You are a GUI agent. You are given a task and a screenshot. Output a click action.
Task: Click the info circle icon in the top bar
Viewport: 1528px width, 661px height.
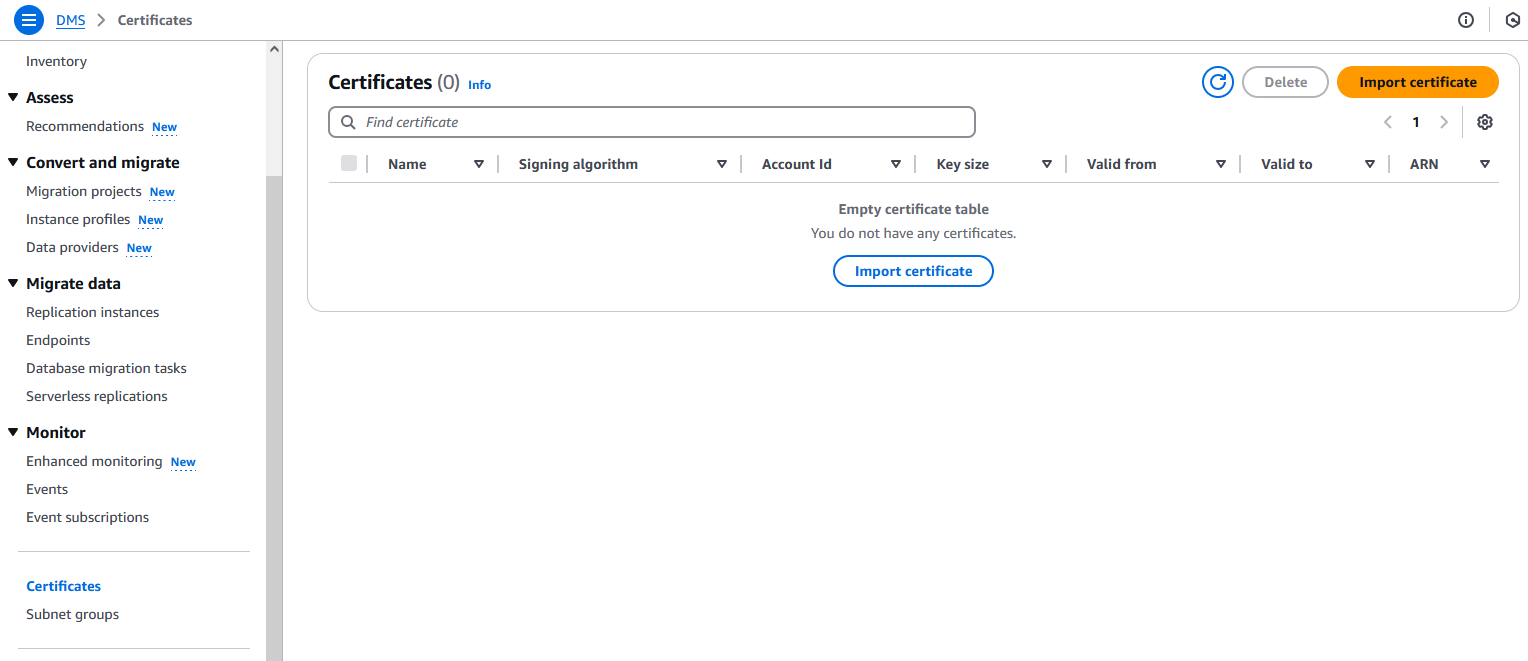pos(1465,19)
